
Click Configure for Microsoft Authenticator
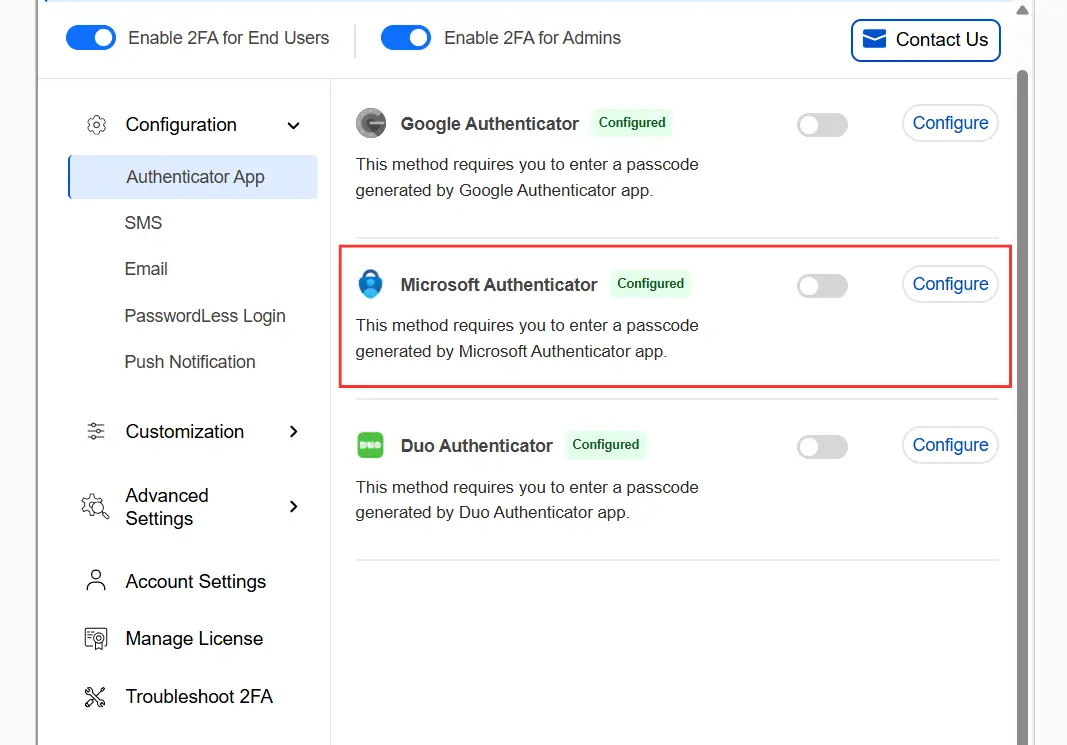(x=950, y=284)
